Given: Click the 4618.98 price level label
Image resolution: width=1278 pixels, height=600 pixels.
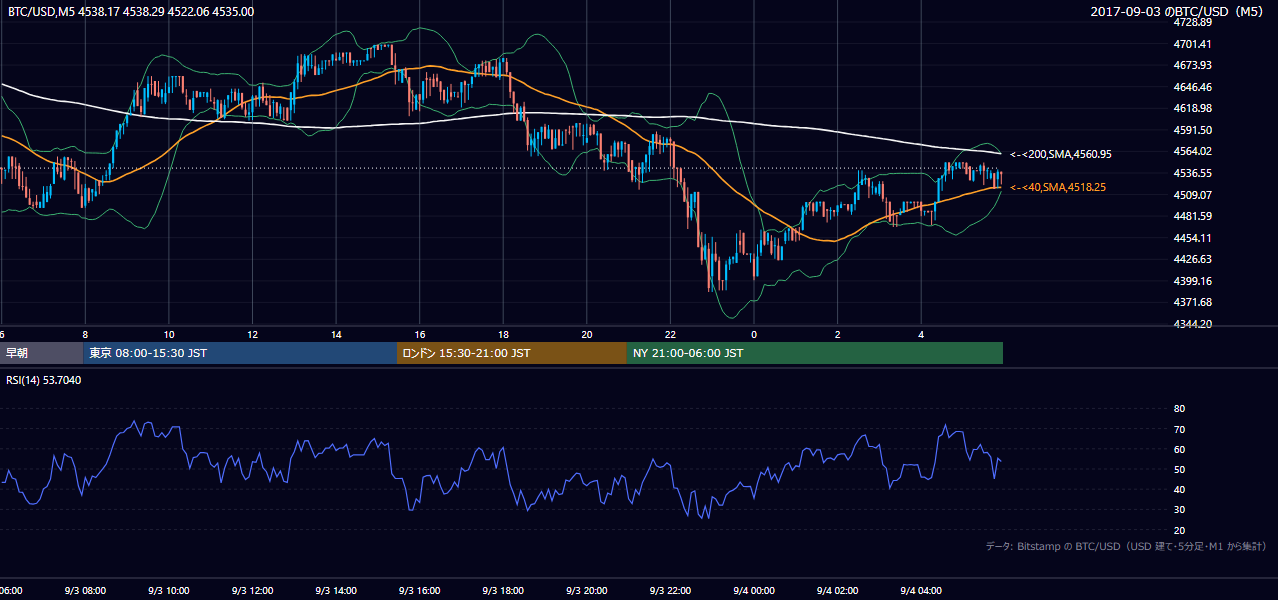Looking at the screenshot, I should point(1193,108).
